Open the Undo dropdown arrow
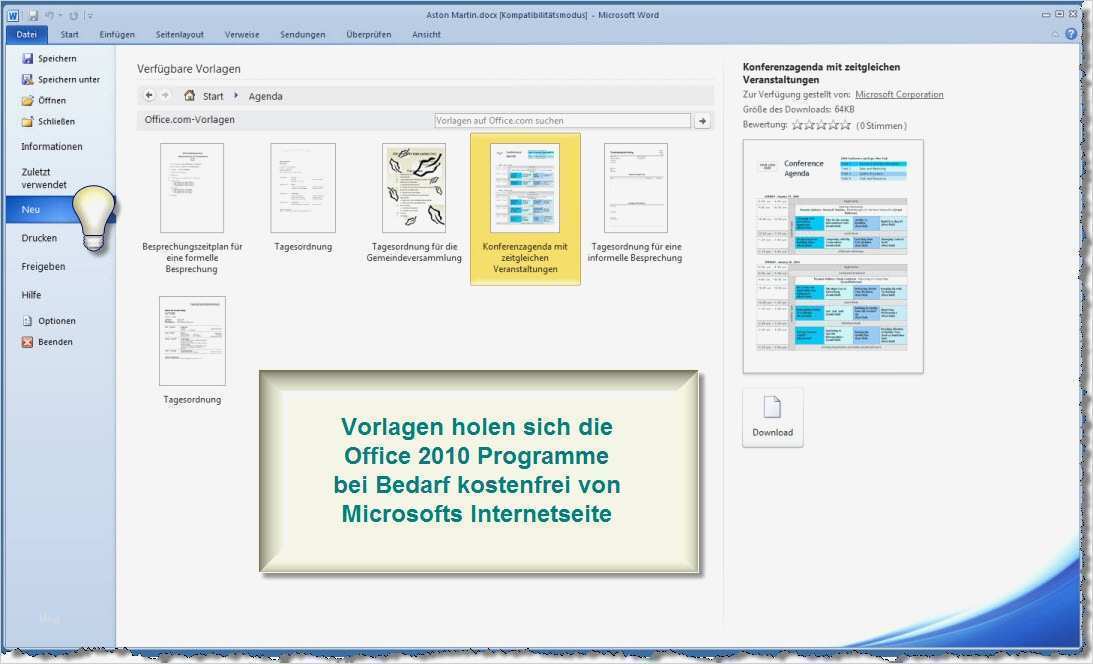 pos(61,15)
